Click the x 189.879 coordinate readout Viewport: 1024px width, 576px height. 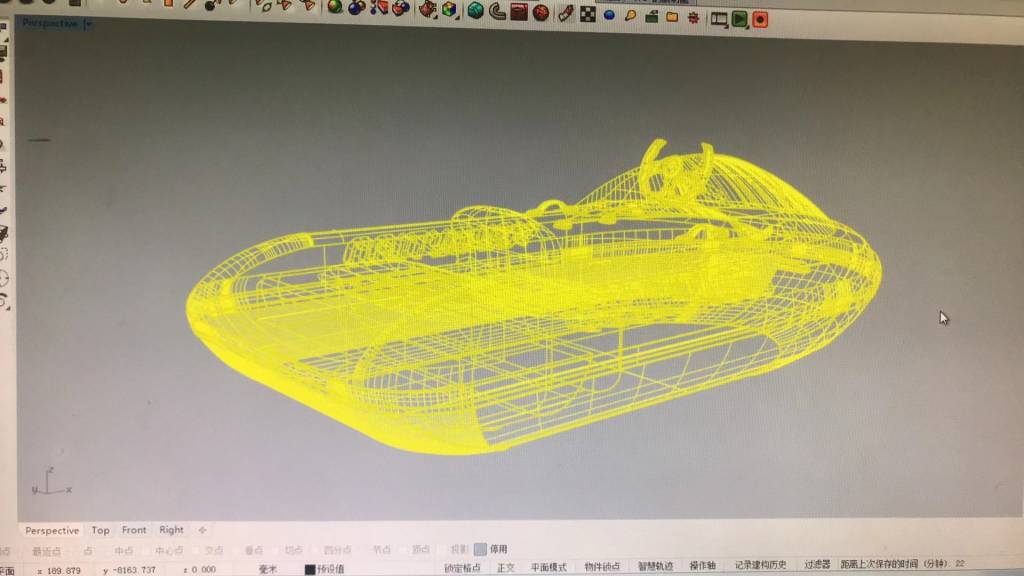59,571
